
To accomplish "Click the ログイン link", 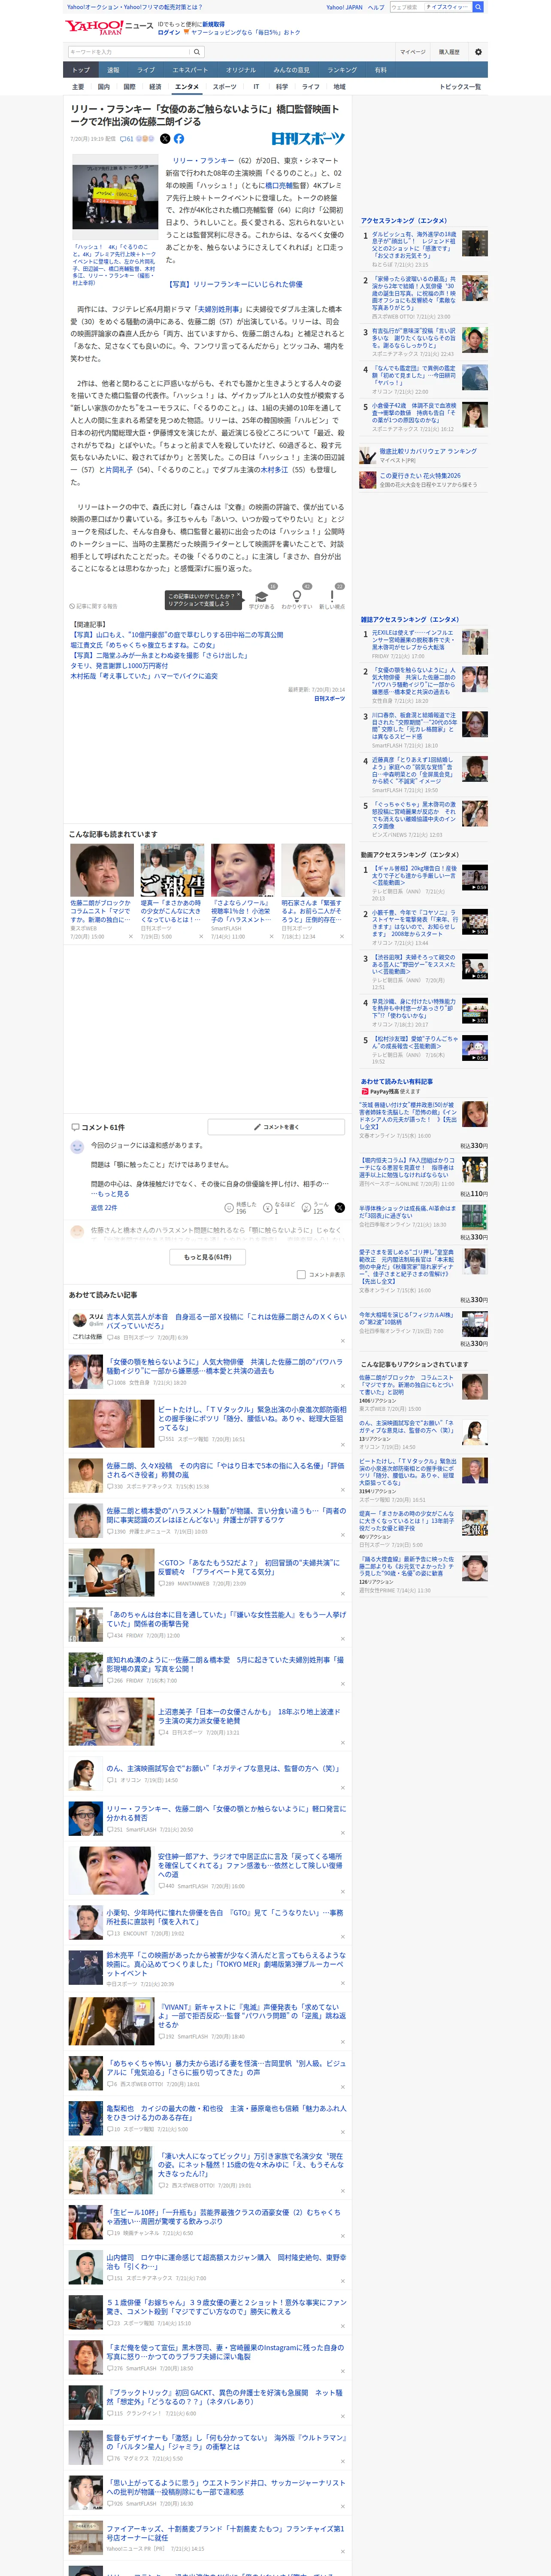I will point(169,32).
